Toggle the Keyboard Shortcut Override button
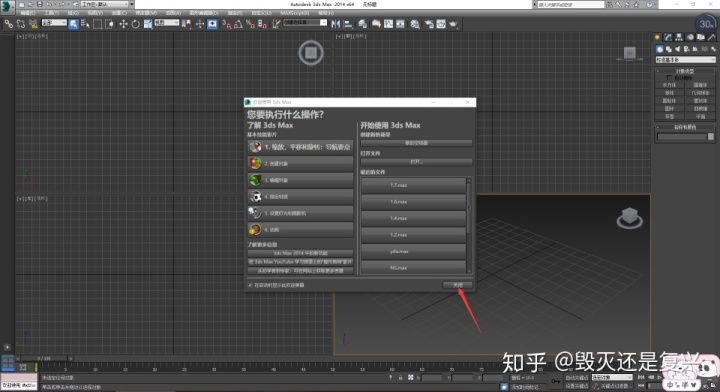Image resolution: width=720 pixels, height=392 pixels. pos(212,24)
